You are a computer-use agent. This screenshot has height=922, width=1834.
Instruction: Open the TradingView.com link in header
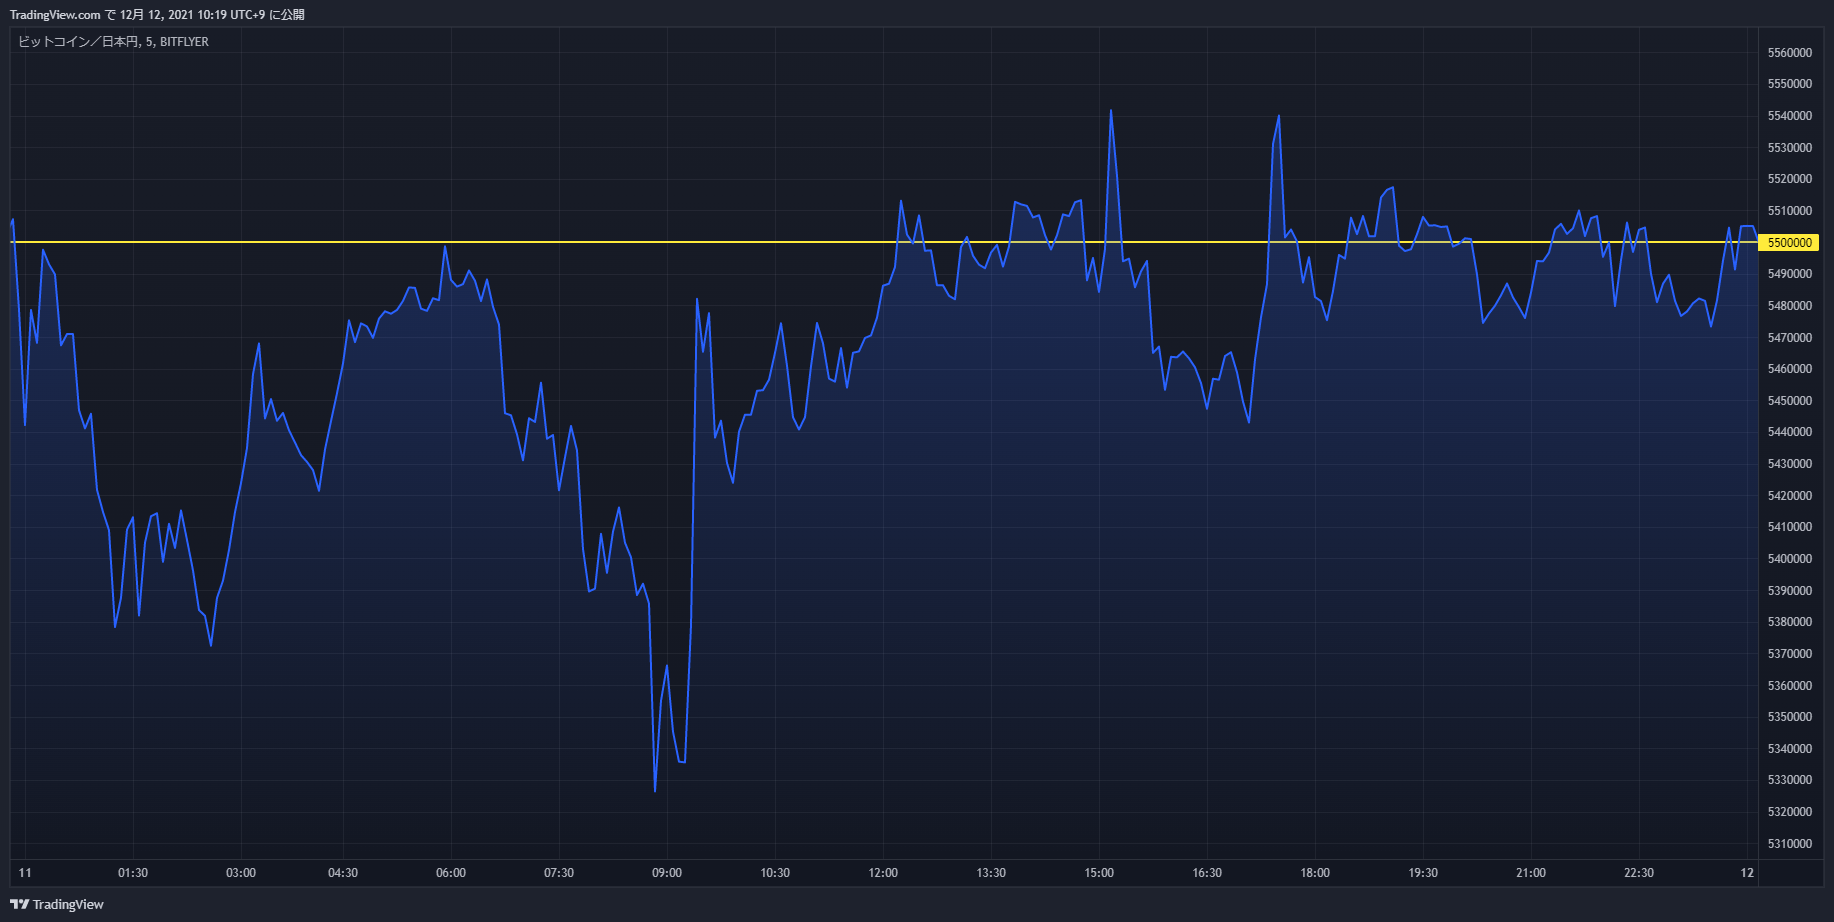click(x=55, y=15)
